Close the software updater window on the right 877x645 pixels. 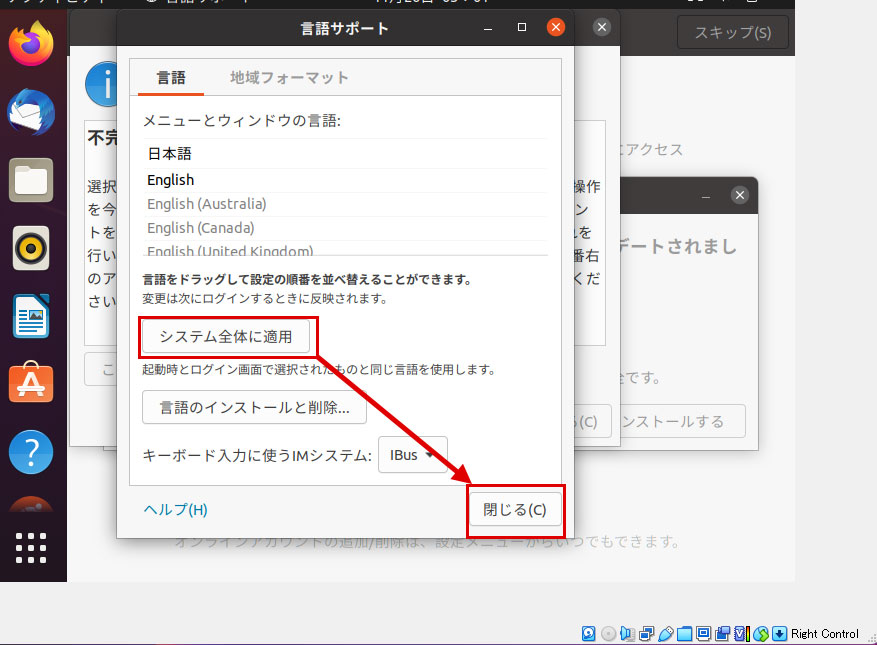pyautogui.click(x=740, y=195)
